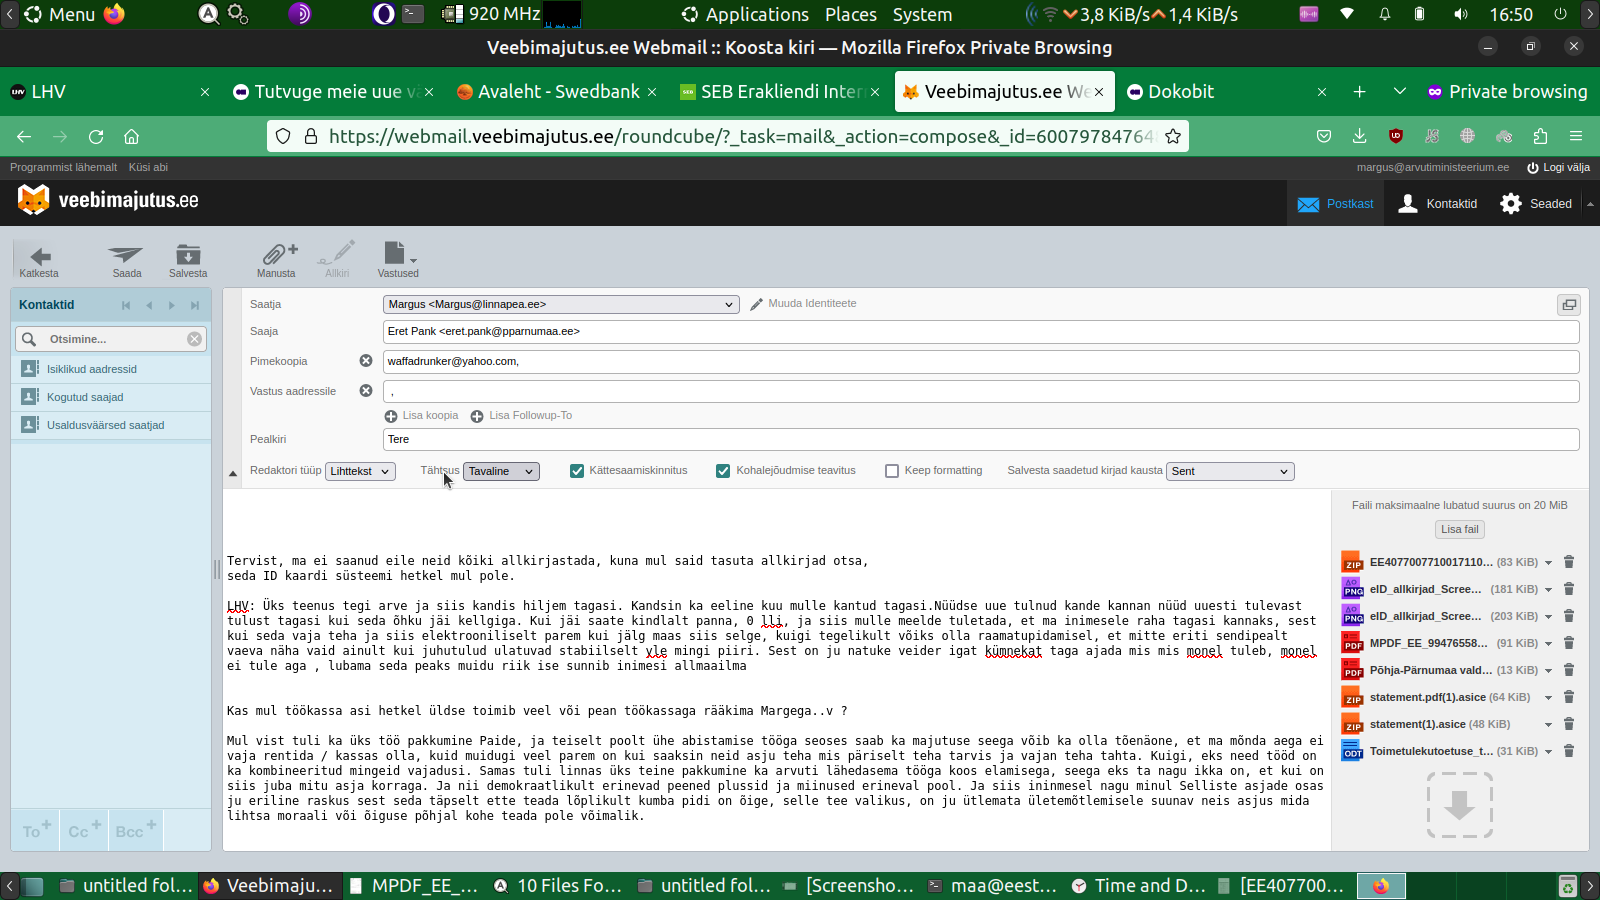Add a Lisa Followup-To field
This screenshot has width=1600, height=900.
click(521, 416)
